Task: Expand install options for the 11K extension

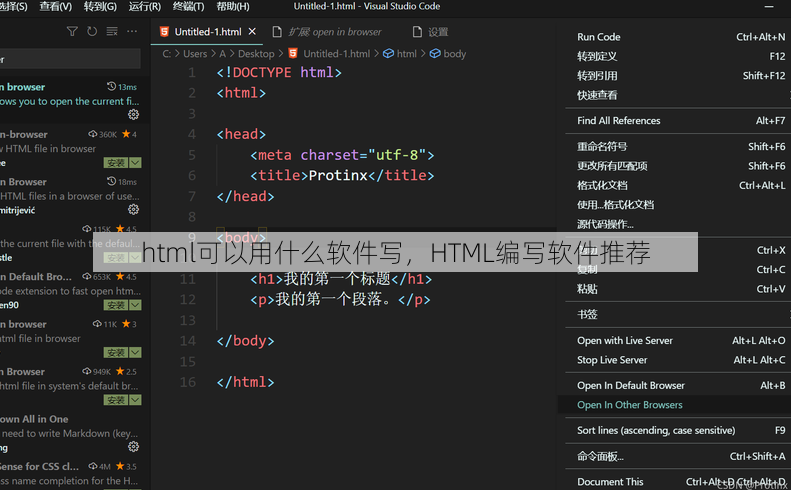Action: click(135, 352)
